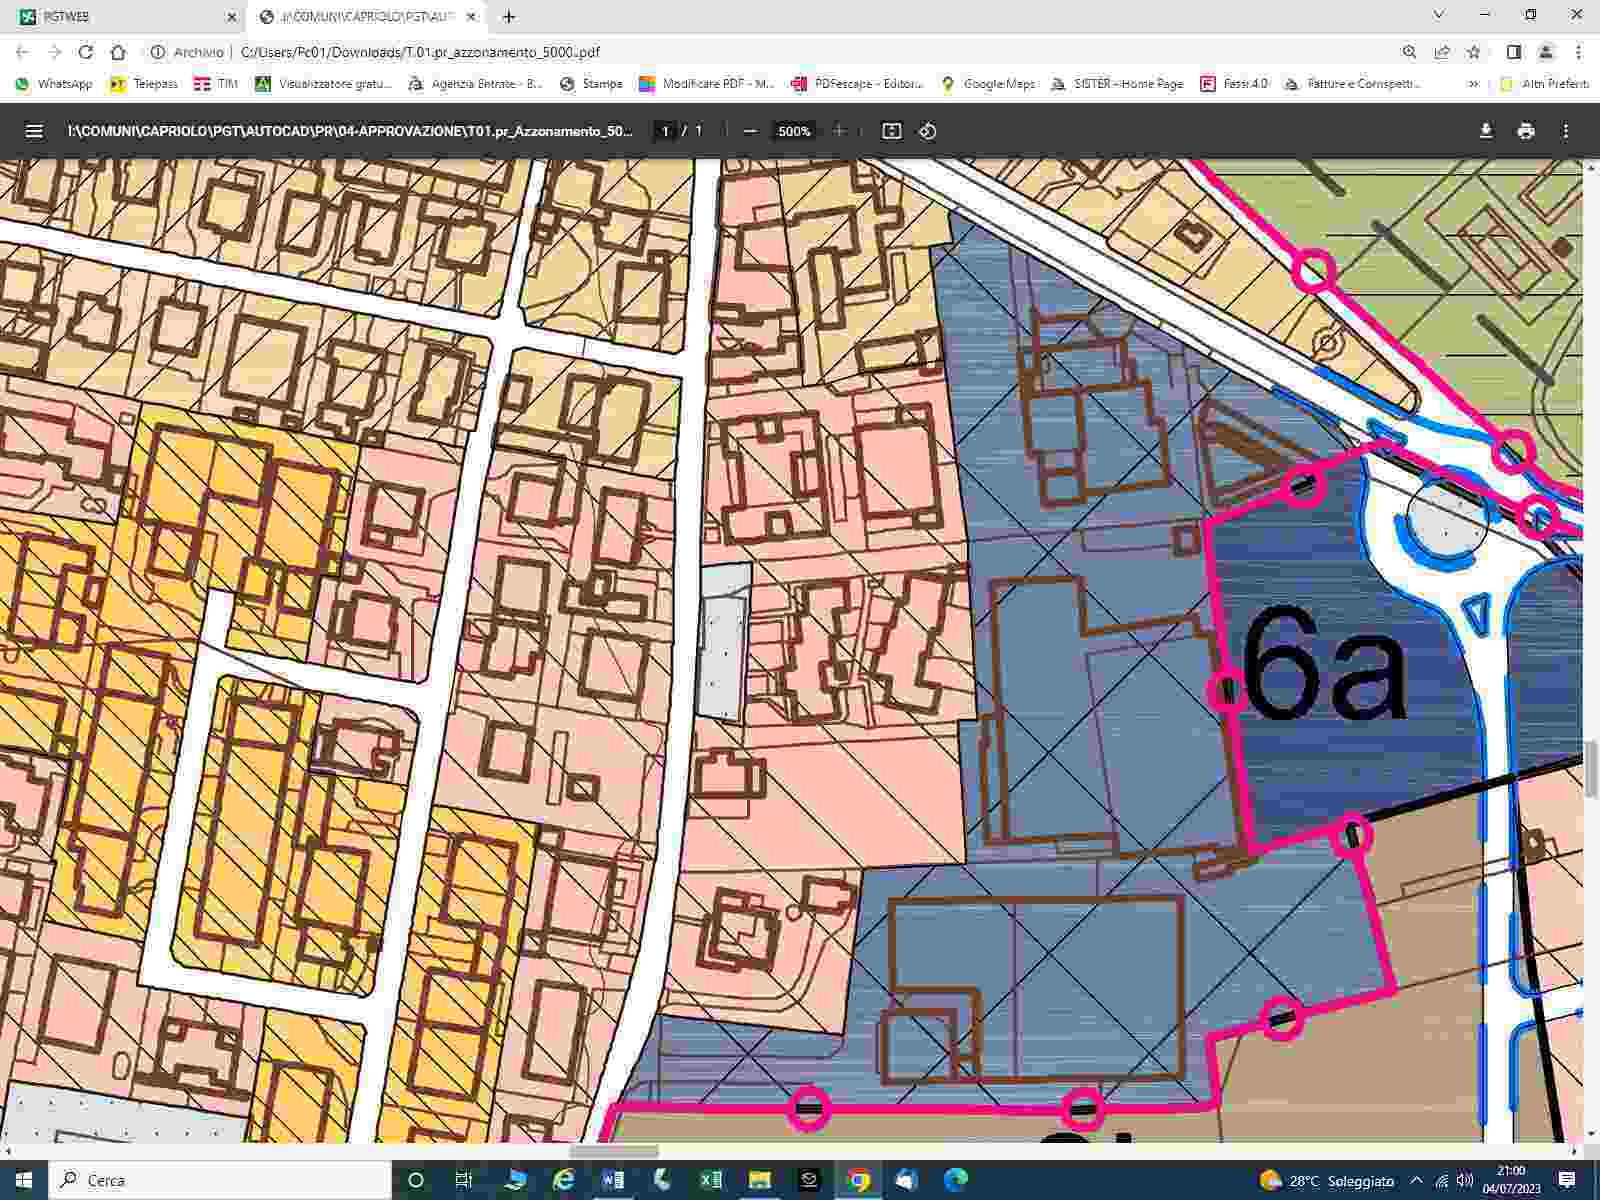Switch to the PGTWEB tab
The height and width of the screenshot is (1200, 1600).
click(120, 17)
